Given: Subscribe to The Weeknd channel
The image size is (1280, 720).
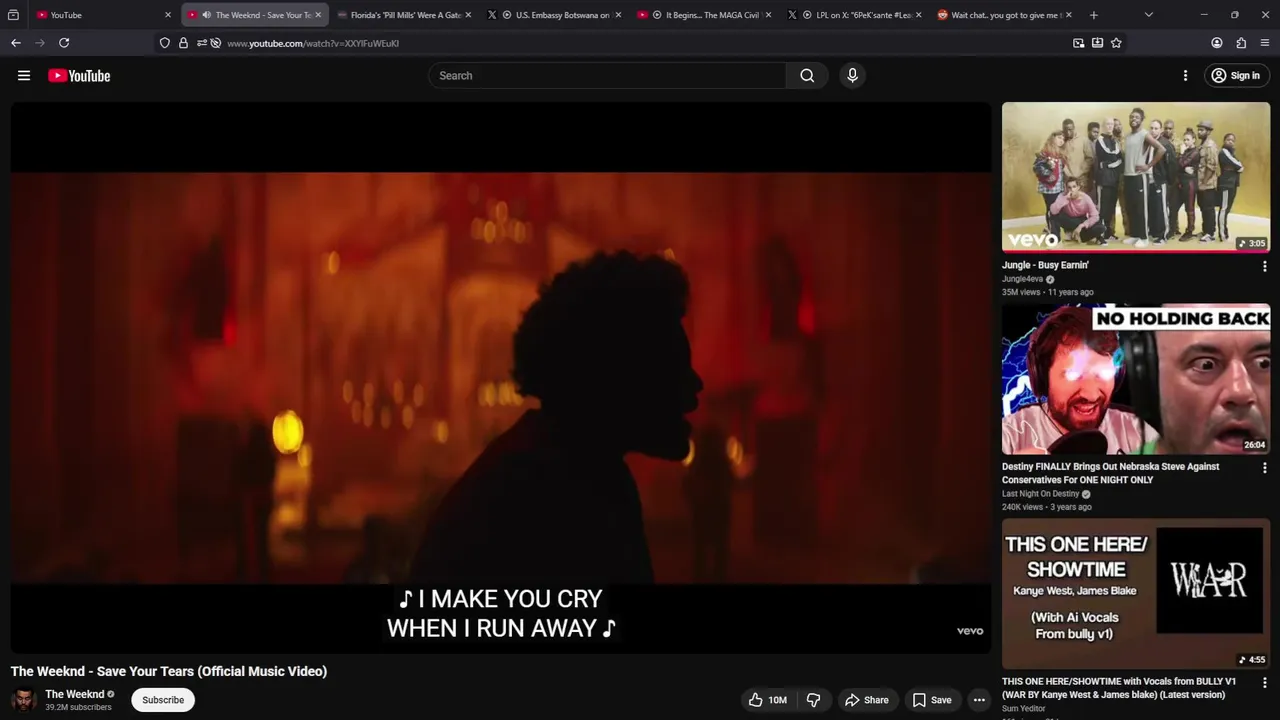Looking at the screenshot, I should (x=163, y=700).
